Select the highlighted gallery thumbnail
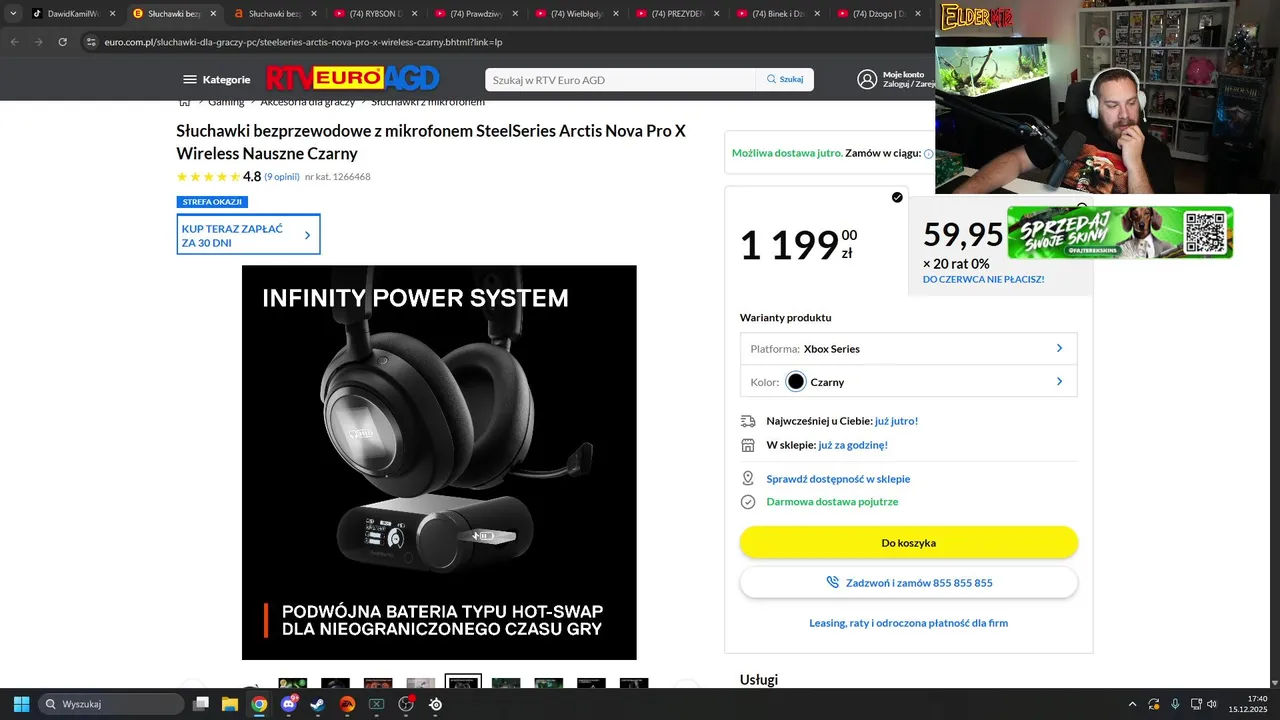Viewport: 1280px width, 720px height. tap(463, 682)
